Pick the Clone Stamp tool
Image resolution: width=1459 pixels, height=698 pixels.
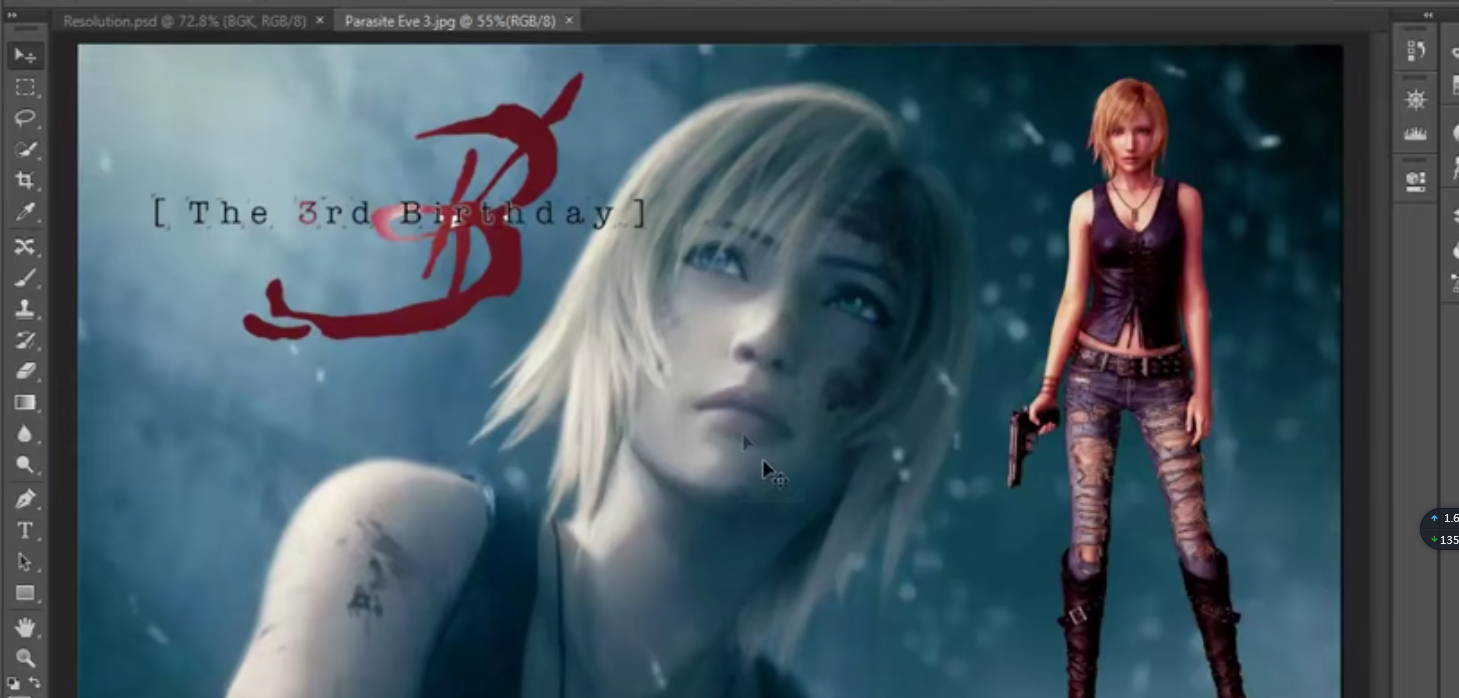(25, 309)
